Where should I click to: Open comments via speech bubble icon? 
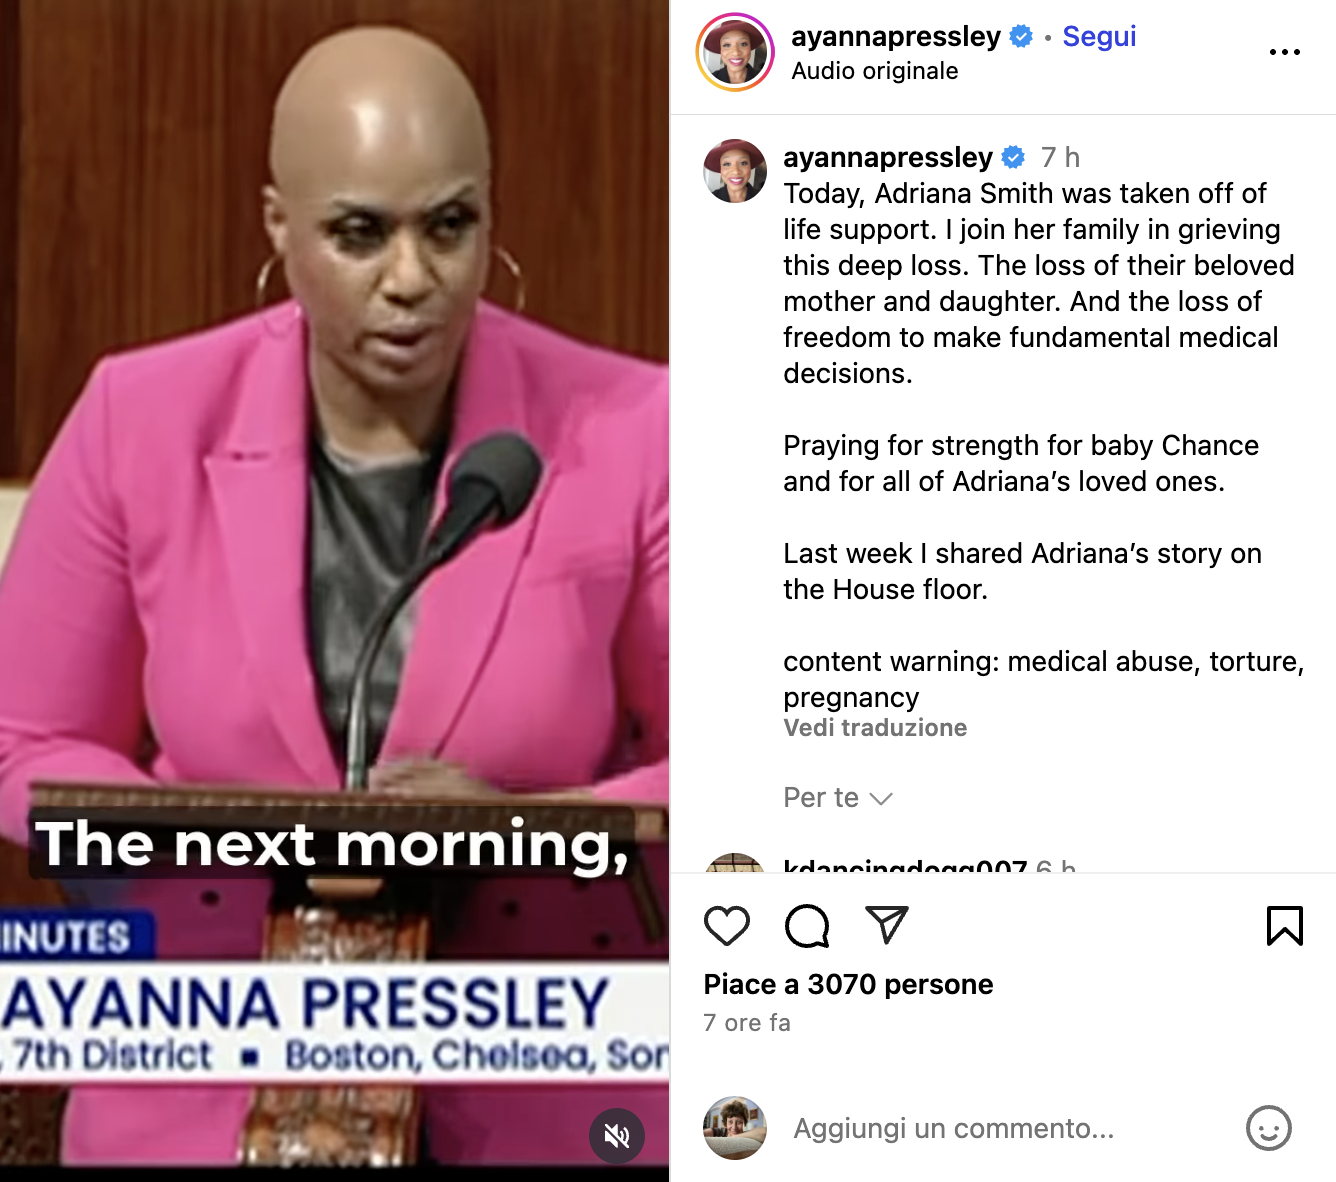tap(807, 926)
